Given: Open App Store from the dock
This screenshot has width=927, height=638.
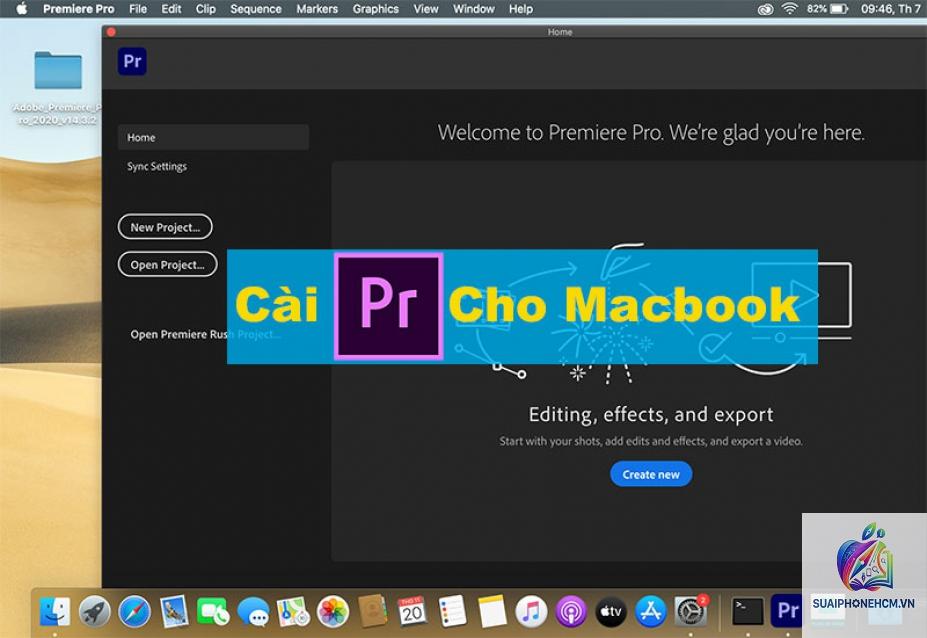Looking at the screenshot, I should pos(650,611).
